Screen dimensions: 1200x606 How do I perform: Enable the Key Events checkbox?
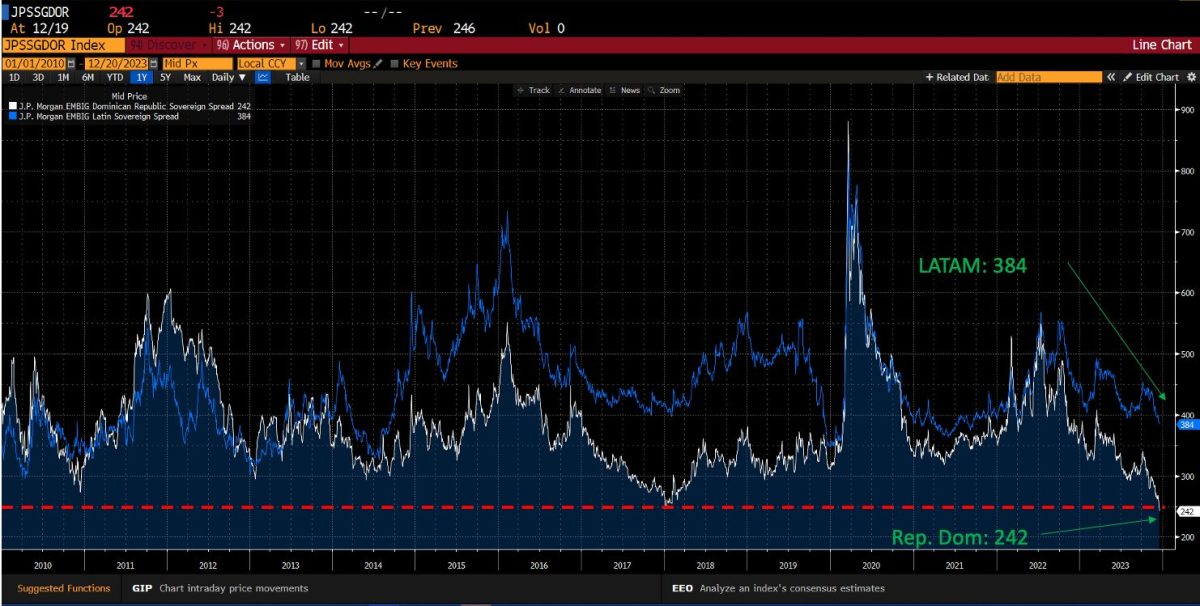[394, 63]
